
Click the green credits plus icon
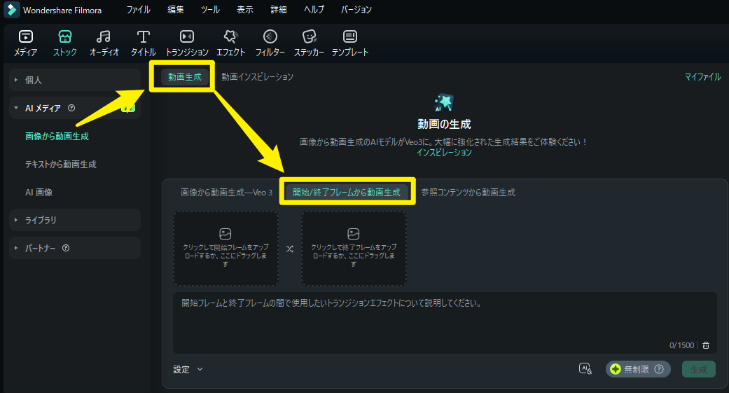(x=616, y=369)
